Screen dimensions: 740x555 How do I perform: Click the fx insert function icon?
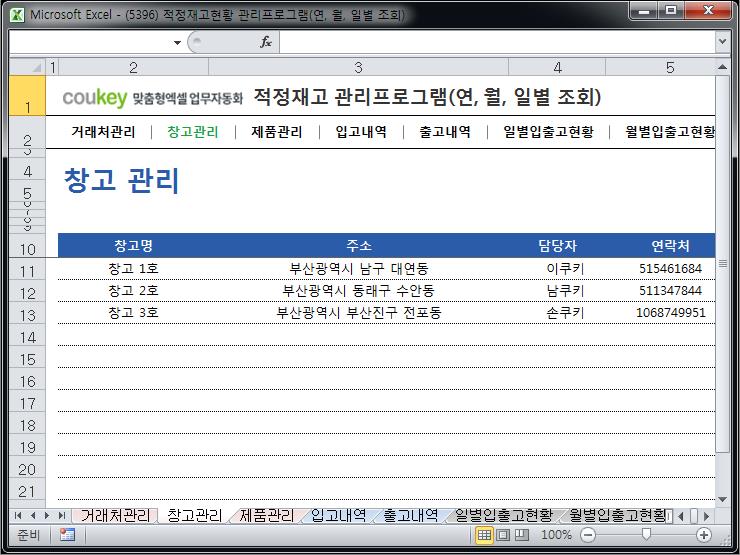coord(266,42)
